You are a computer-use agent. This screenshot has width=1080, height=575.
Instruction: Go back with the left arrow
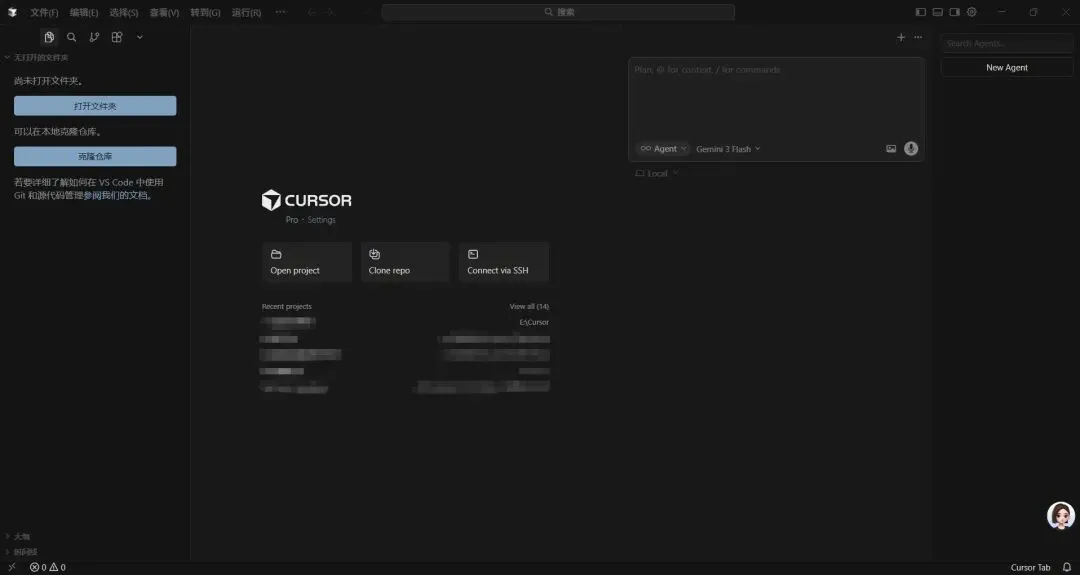pos(312,12)
